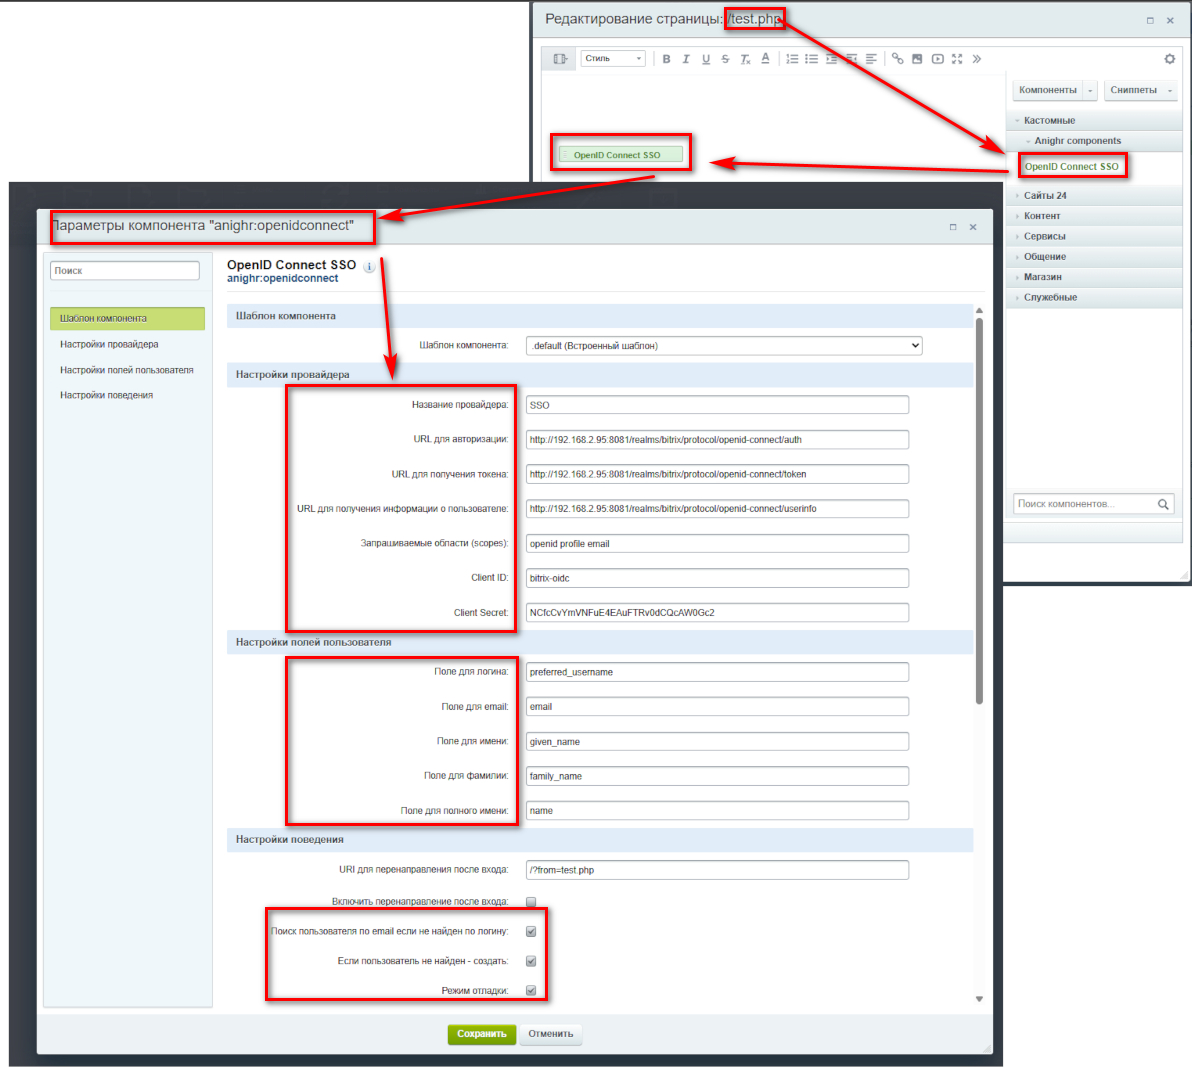1192x1071 pixels.
Task: Open the numbered list icon
Action: [x=792, y=58]
